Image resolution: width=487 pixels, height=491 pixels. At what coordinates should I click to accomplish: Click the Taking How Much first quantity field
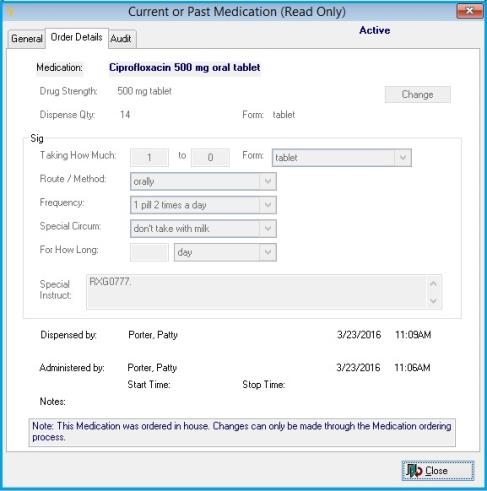pos(149,157)
